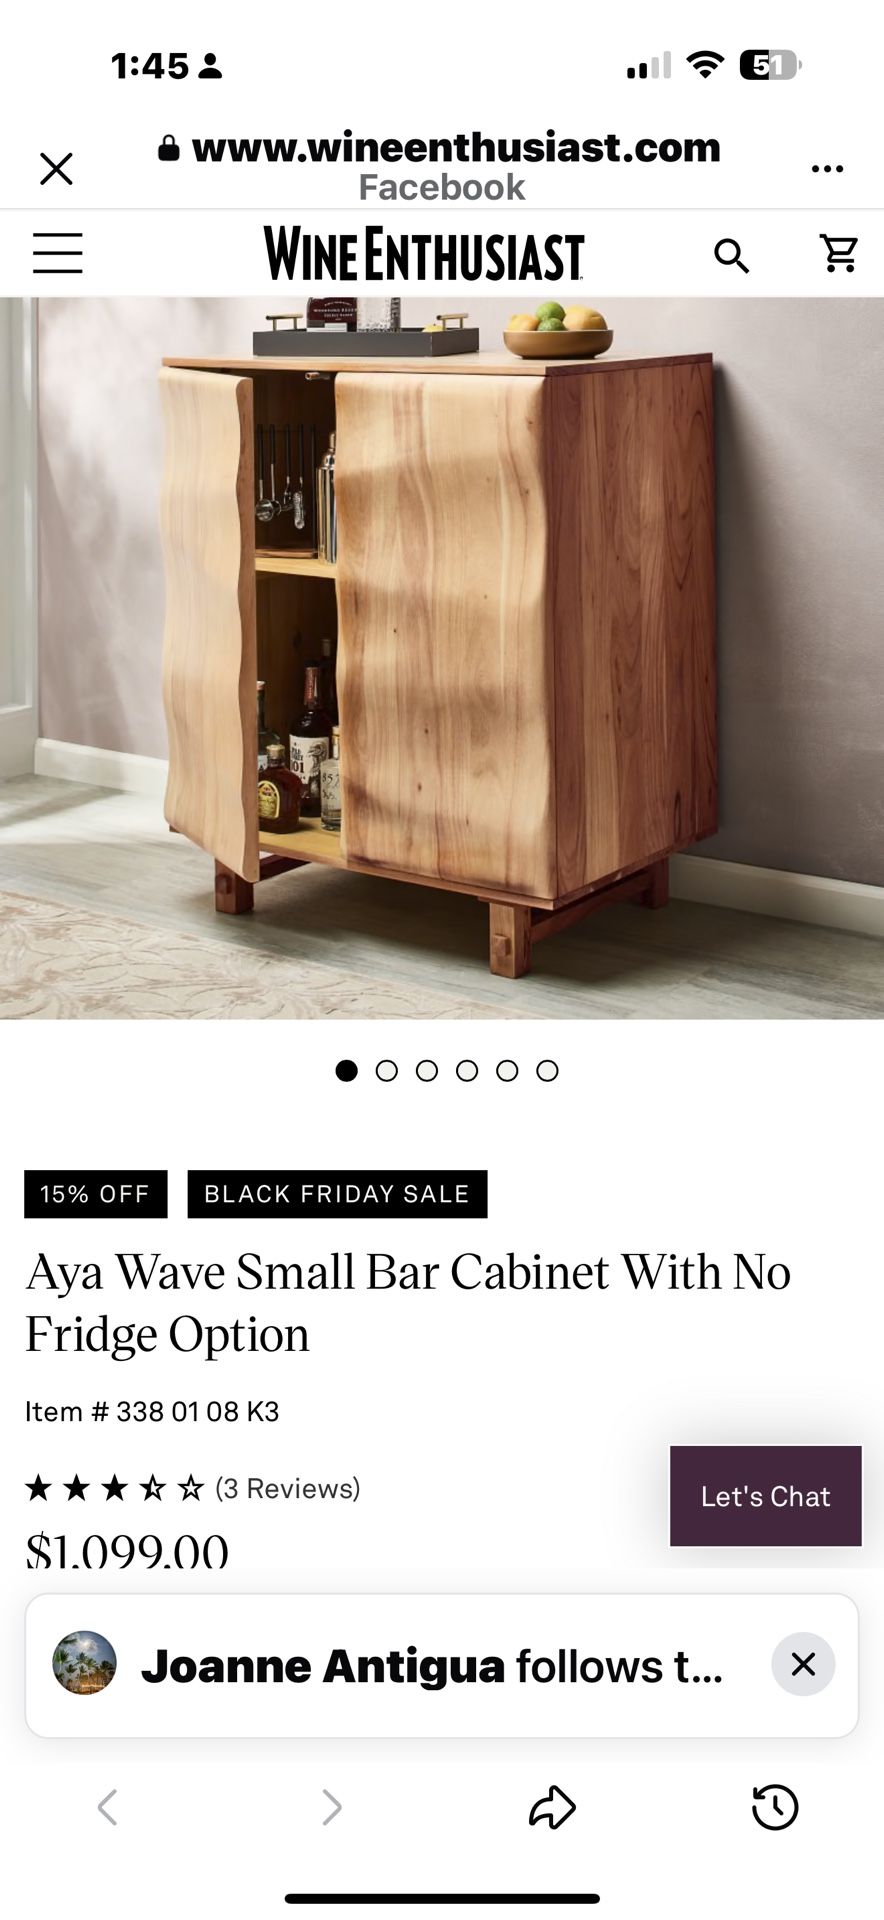The width and height of the screenshot is (884, 1920).
Task: Open the 3 Reviews link
Action: pos(288,1488)
